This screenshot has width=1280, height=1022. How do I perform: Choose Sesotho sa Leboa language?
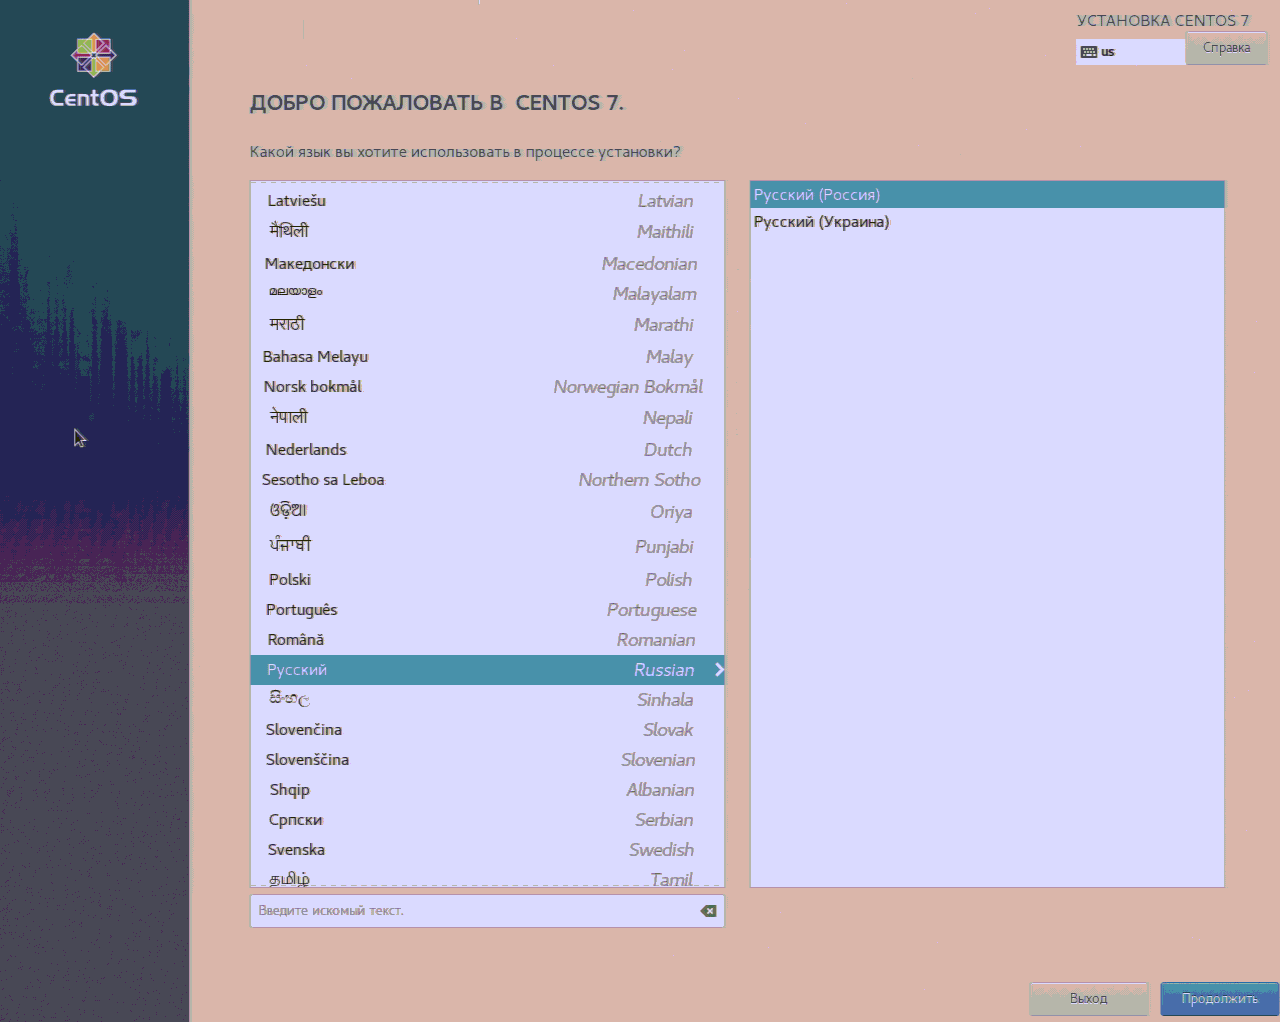click(x=487, y=480)
